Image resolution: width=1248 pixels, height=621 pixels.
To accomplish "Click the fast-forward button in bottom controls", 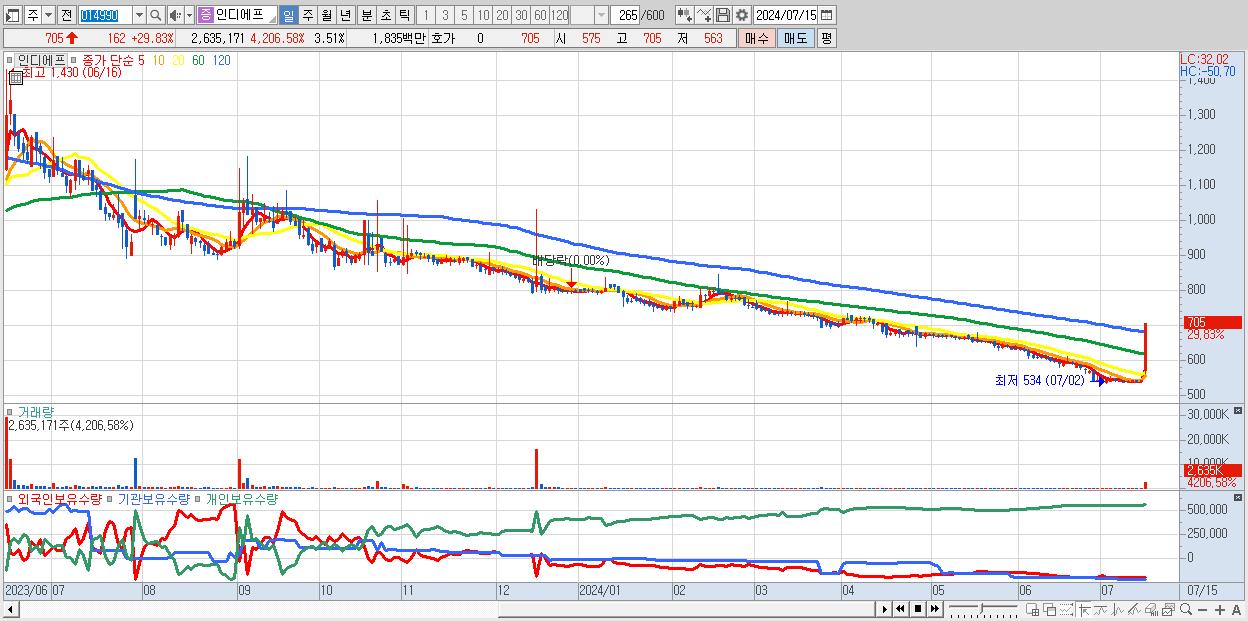I will [934, 609].
